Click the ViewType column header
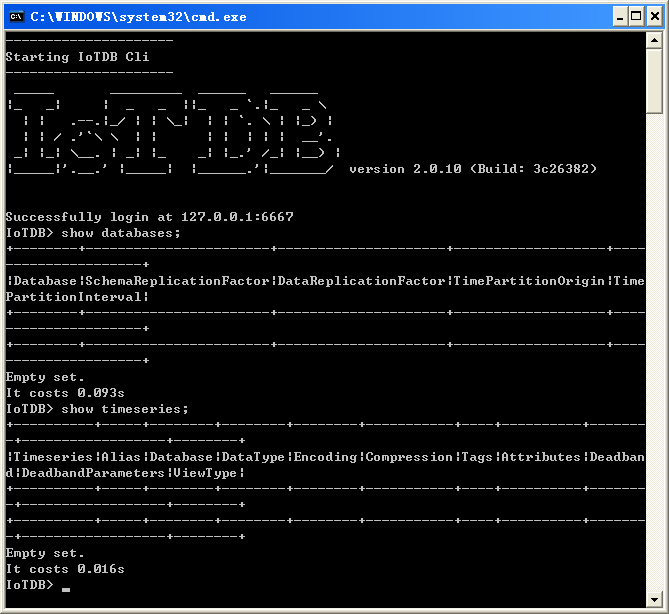The width and height of the screenshot is (669, 614). 205,473
